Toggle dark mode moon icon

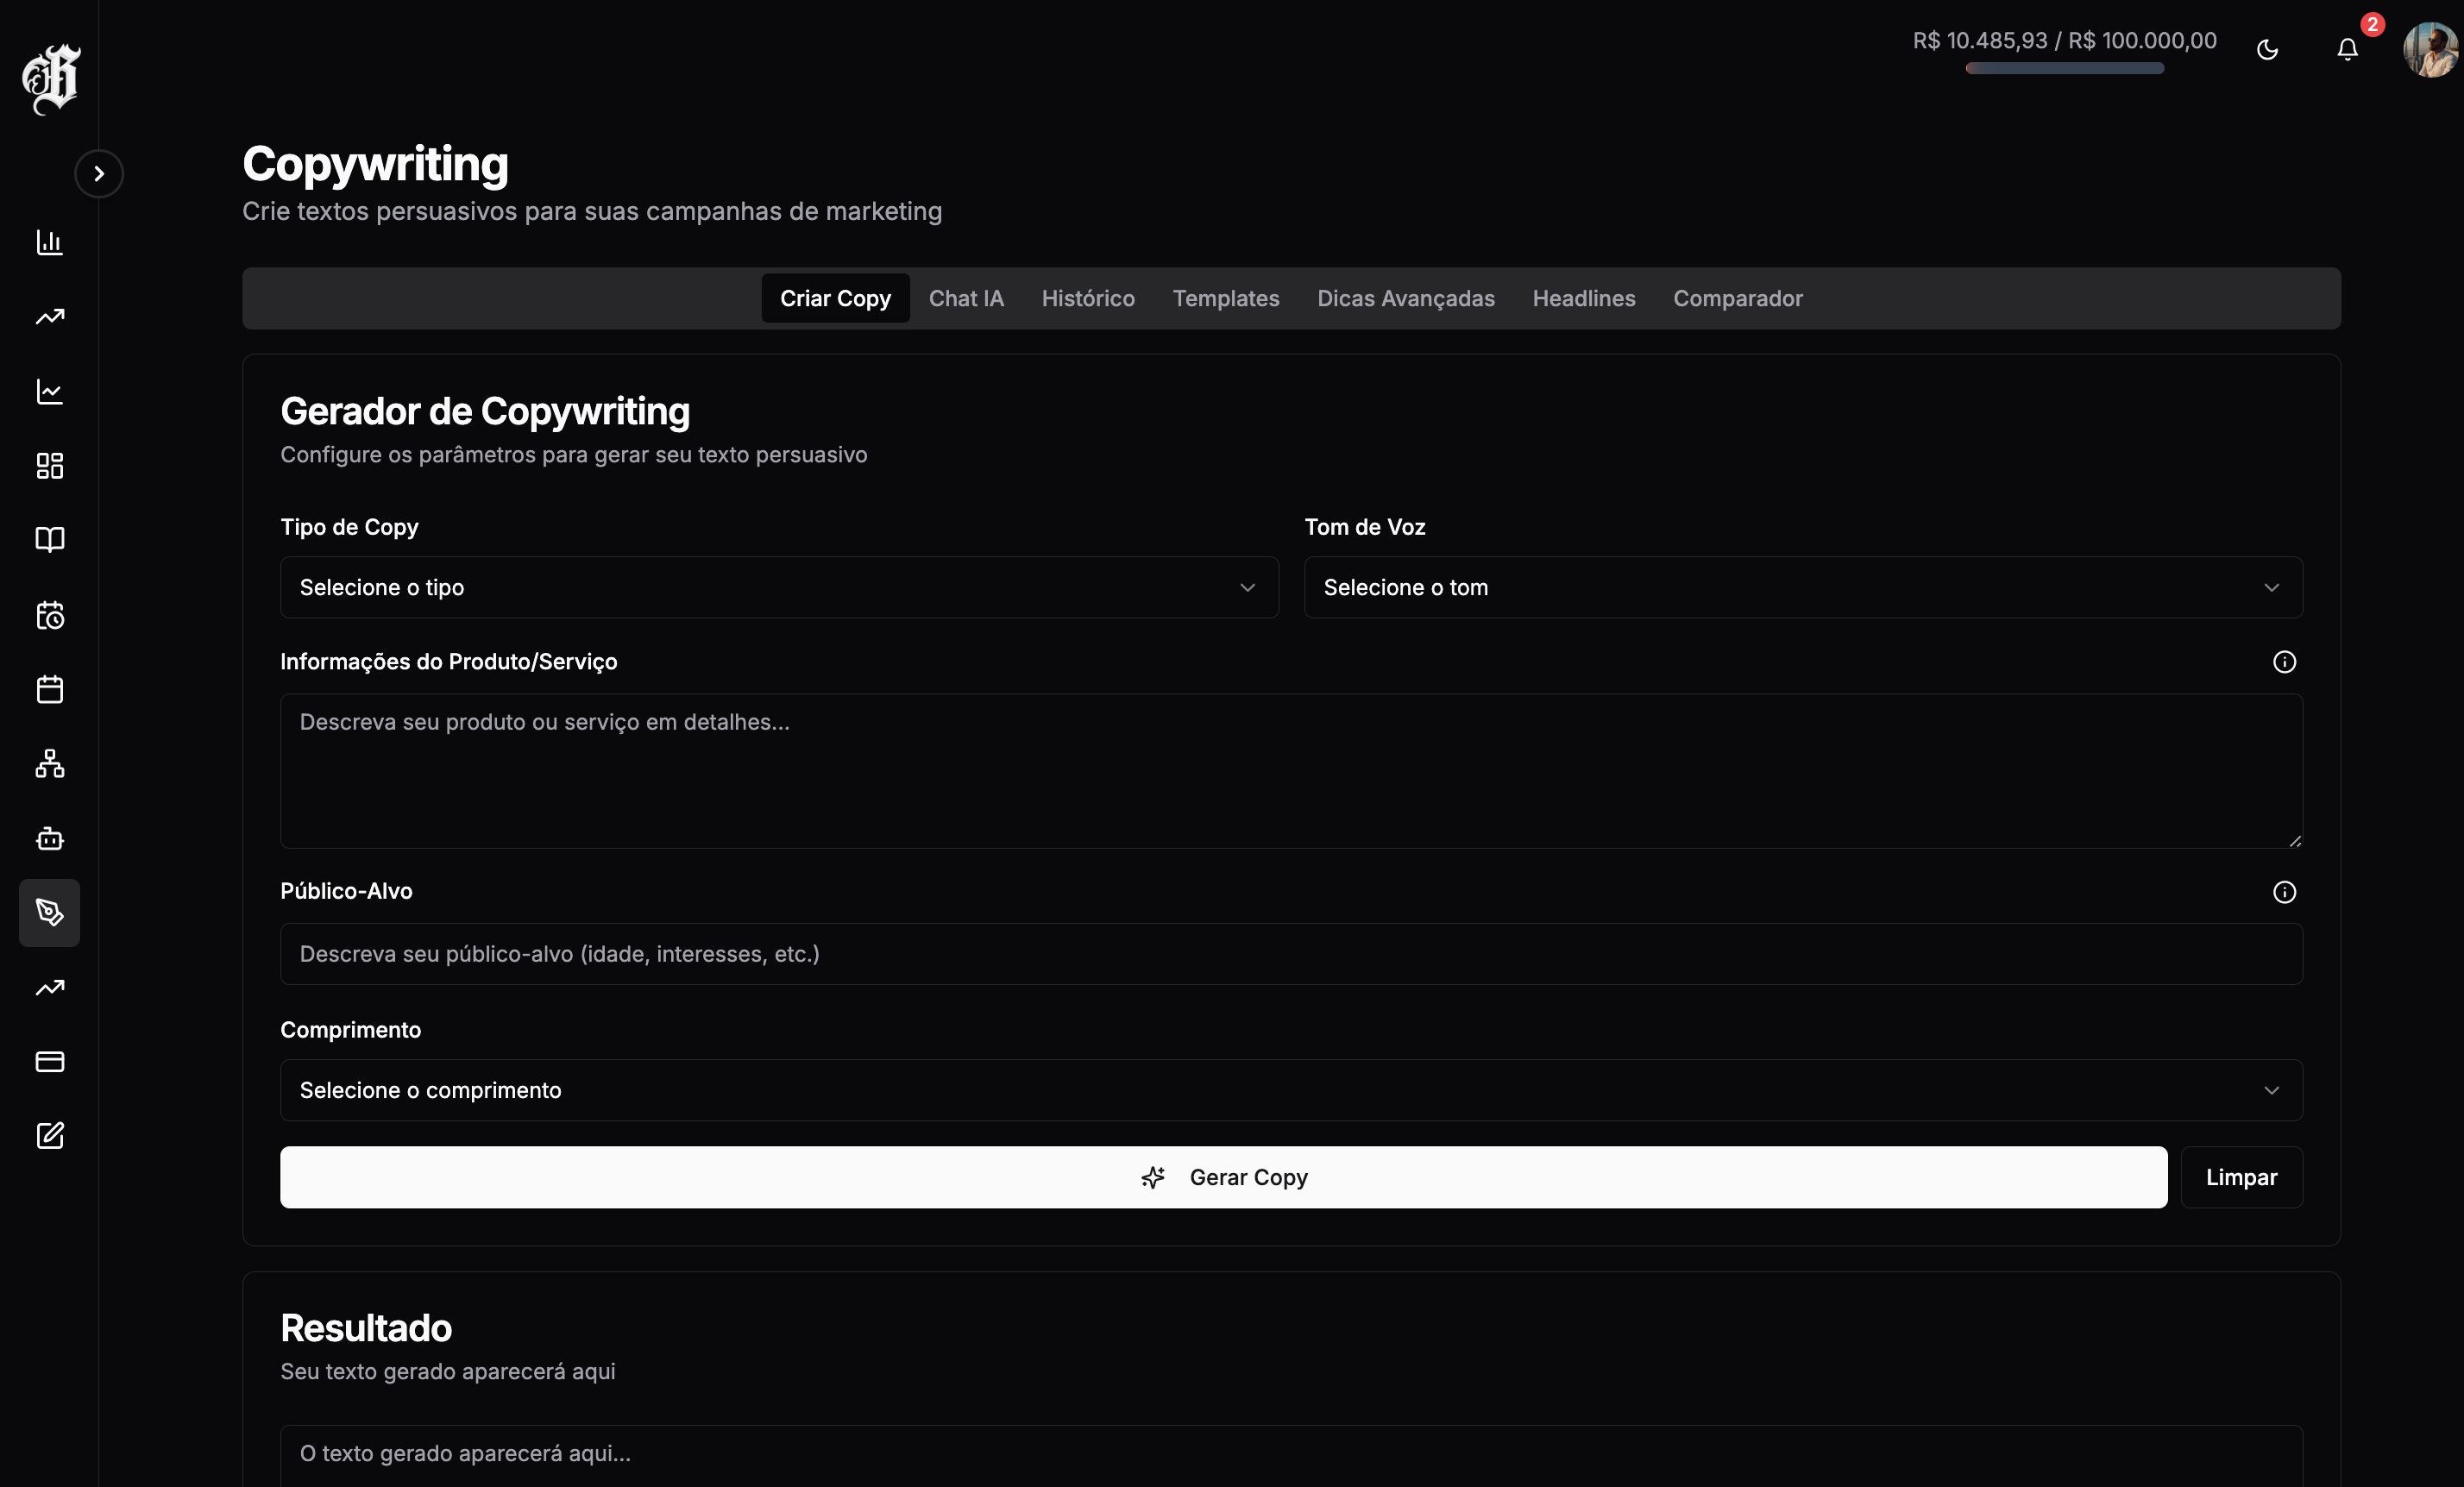2267,49
